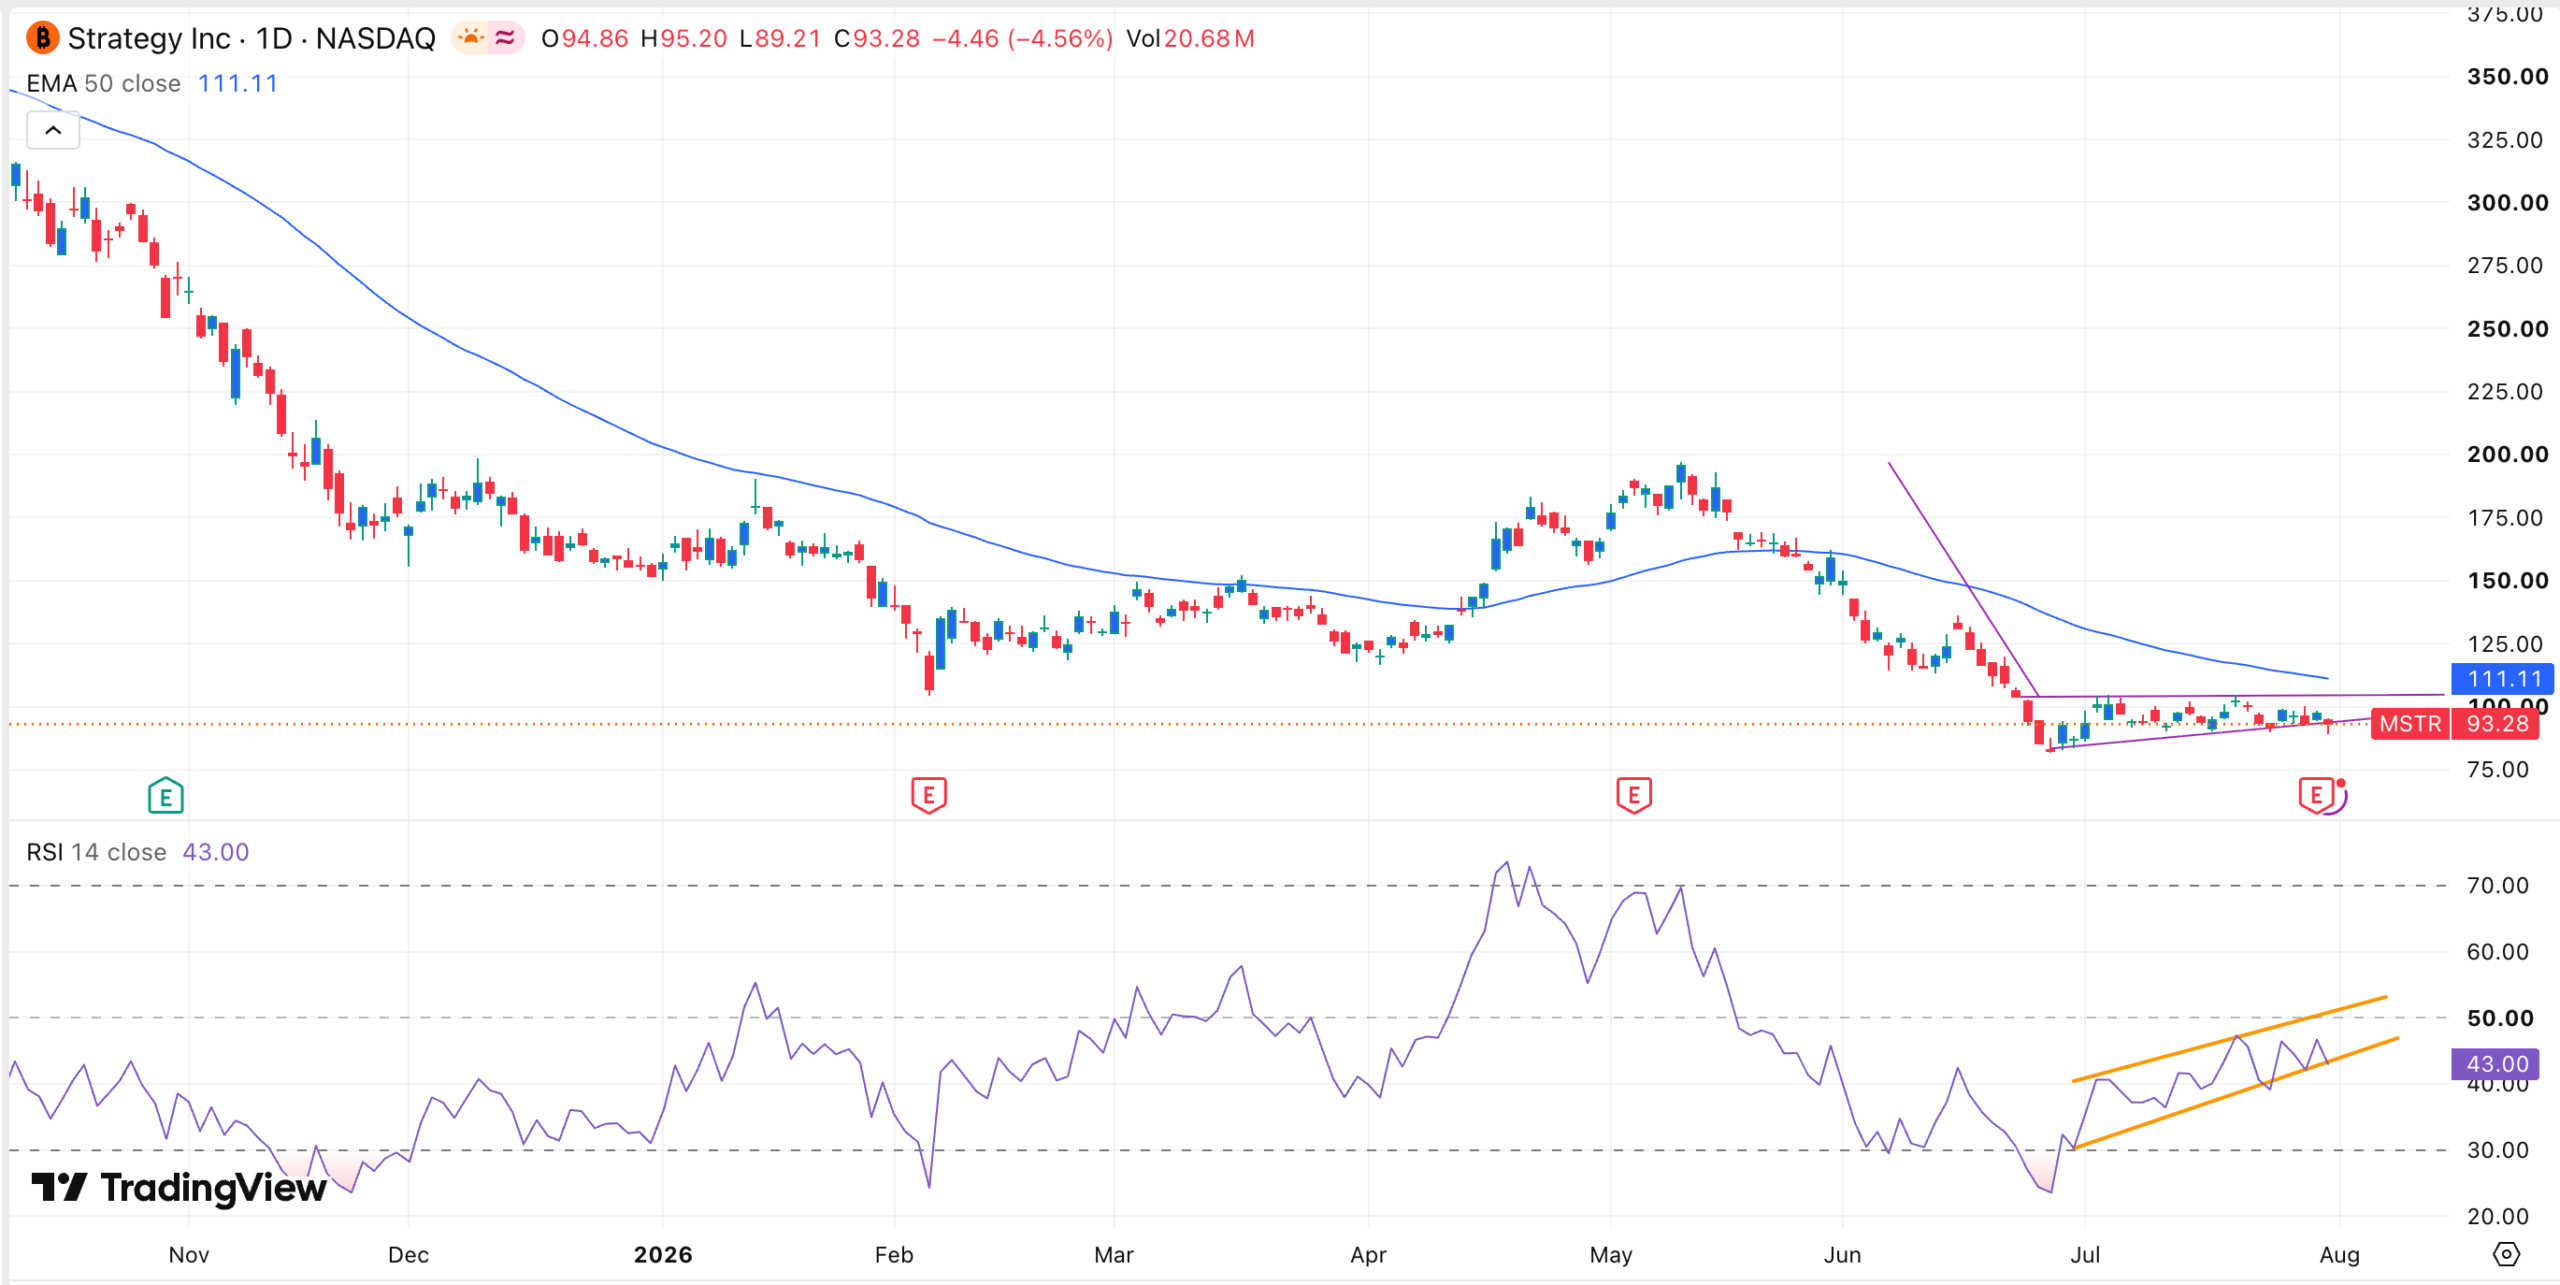
Task: Collapse the indicator legend with chevron button
Action: pos(53,130)
